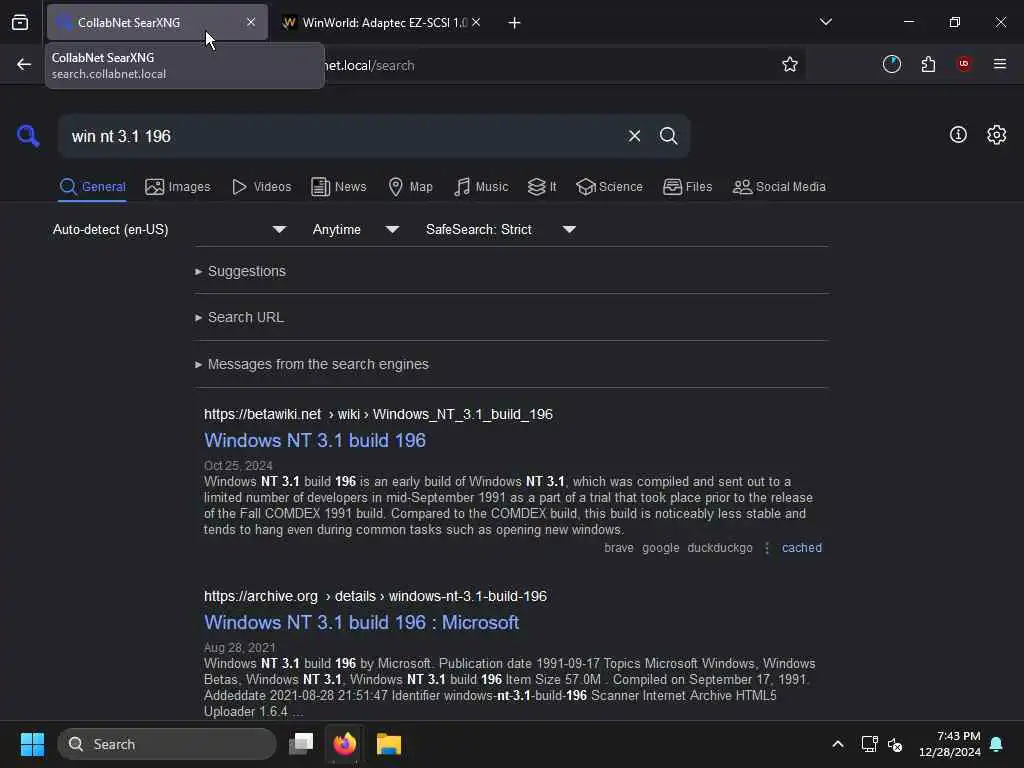This screenshot has height=768, width=1024.
Task: Click the duckduckgo engine label
Action: [720, 548]
